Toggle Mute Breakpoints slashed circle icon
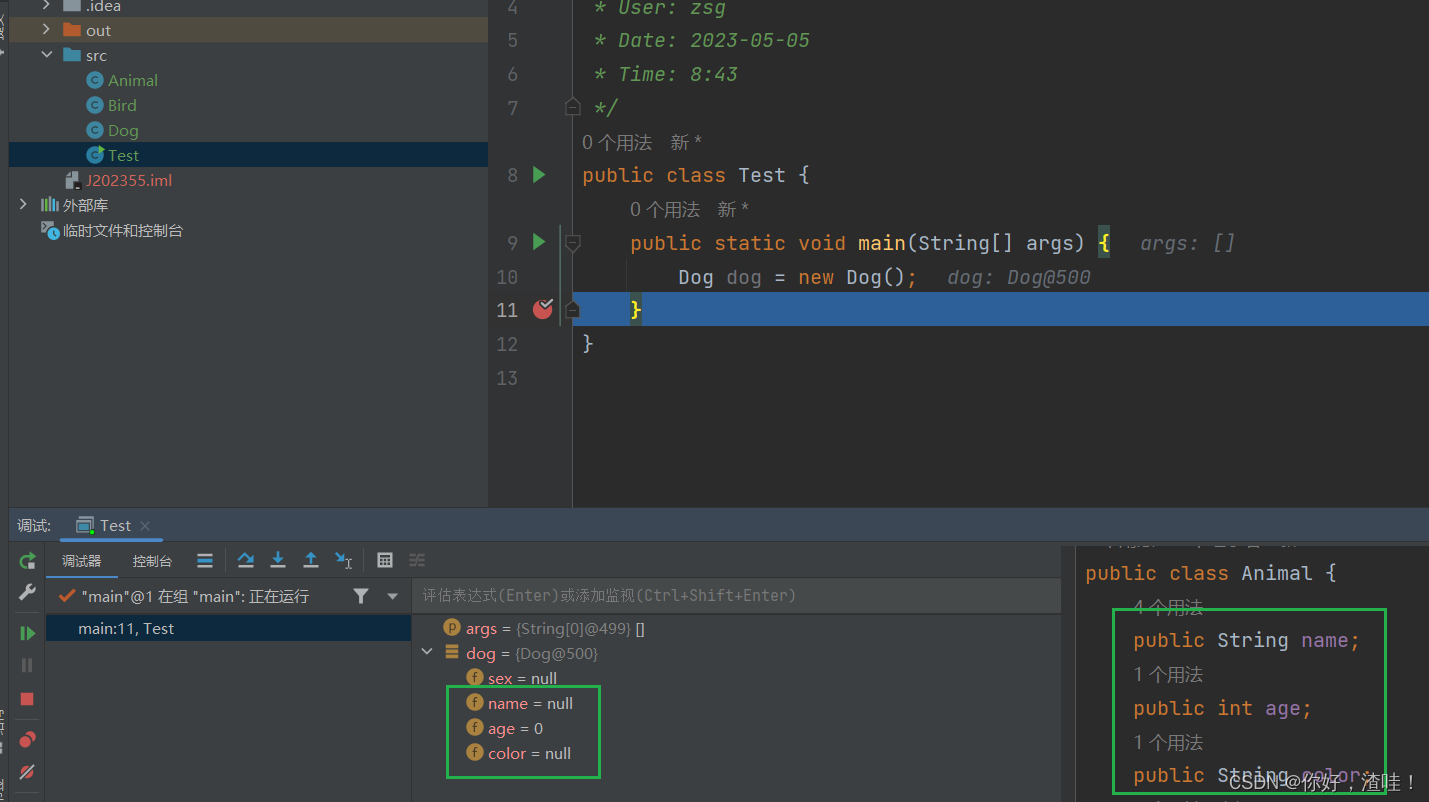The width and height of the screenshot is (1429, 802). point(28,772)
